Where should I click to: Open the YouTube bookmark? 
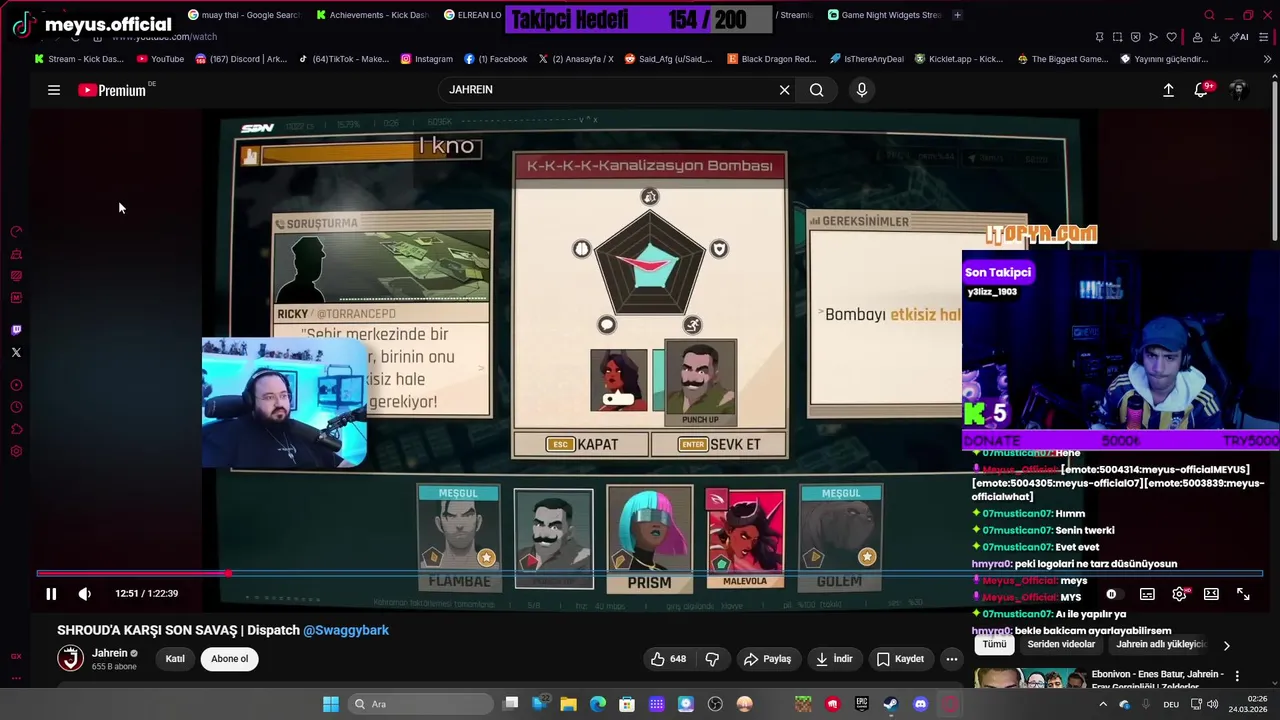160,59
